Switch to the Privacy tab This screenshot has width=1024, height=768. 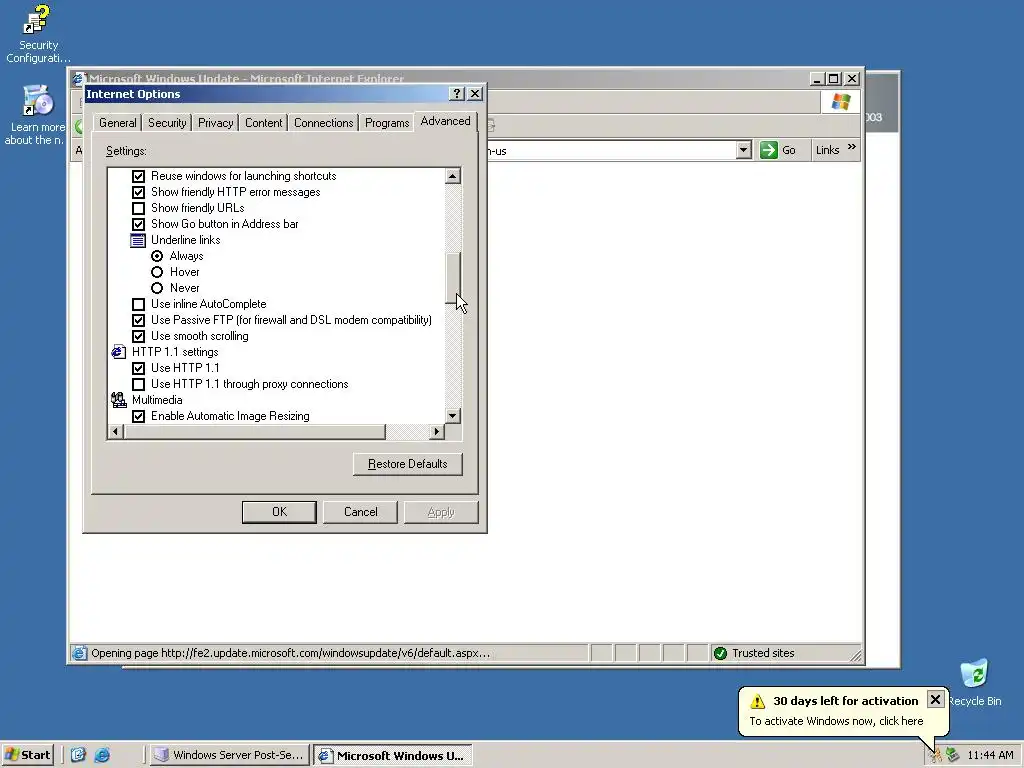coord(216,123)
